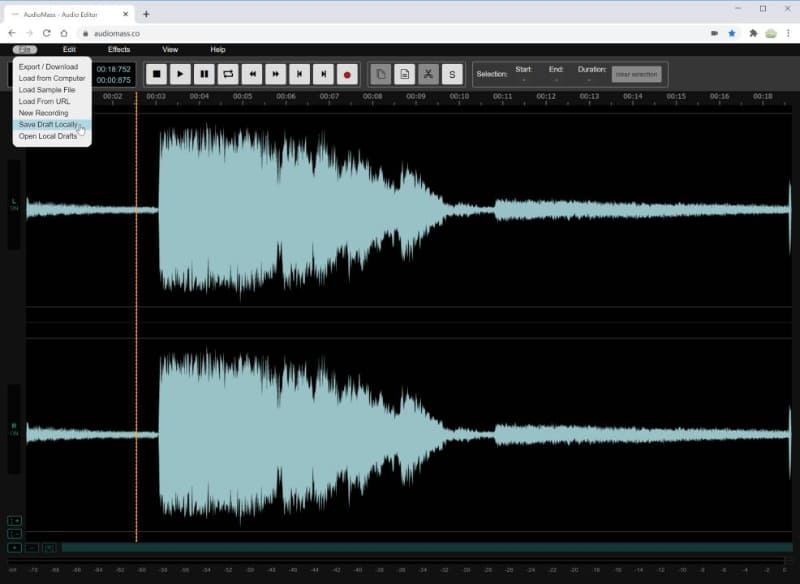The image size is (800, 584).
Task: Click Save Draft Locally menu entry
Action: [52, 124]
